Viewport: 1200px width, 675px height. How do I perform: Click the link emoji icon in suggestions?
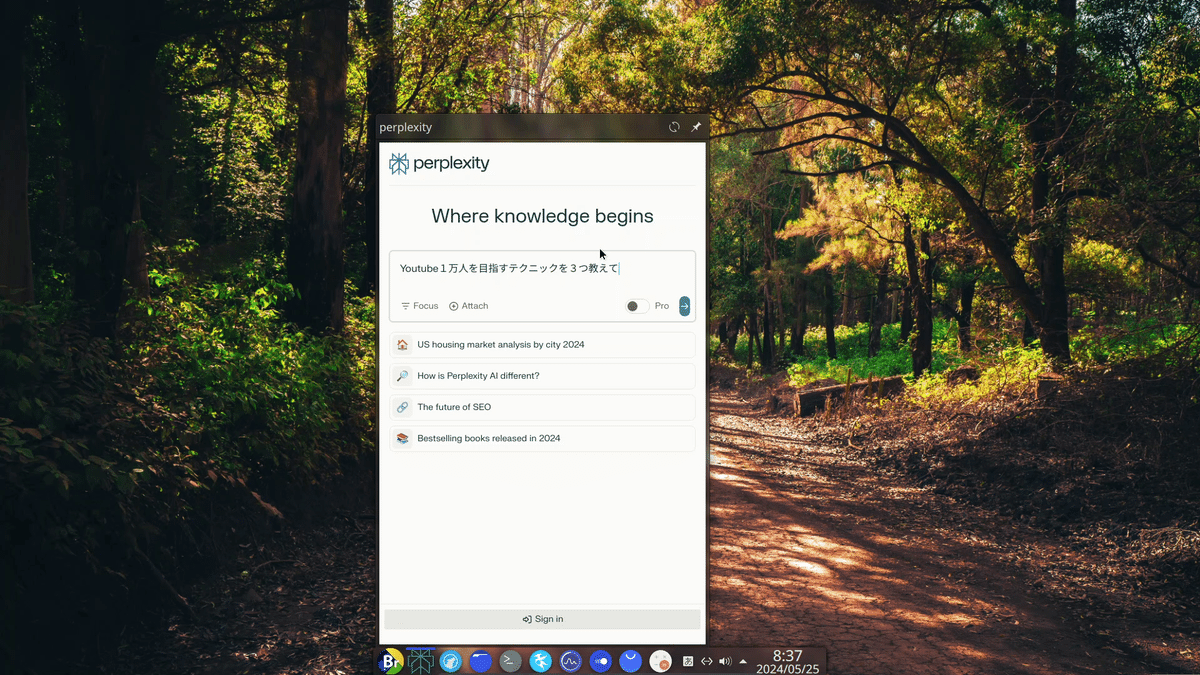pyautogui.click(x=402, y=407)
